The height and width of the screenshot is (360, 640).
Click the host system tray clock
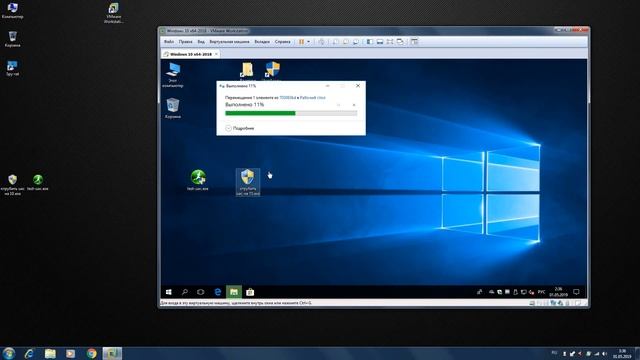pos(622,353)
